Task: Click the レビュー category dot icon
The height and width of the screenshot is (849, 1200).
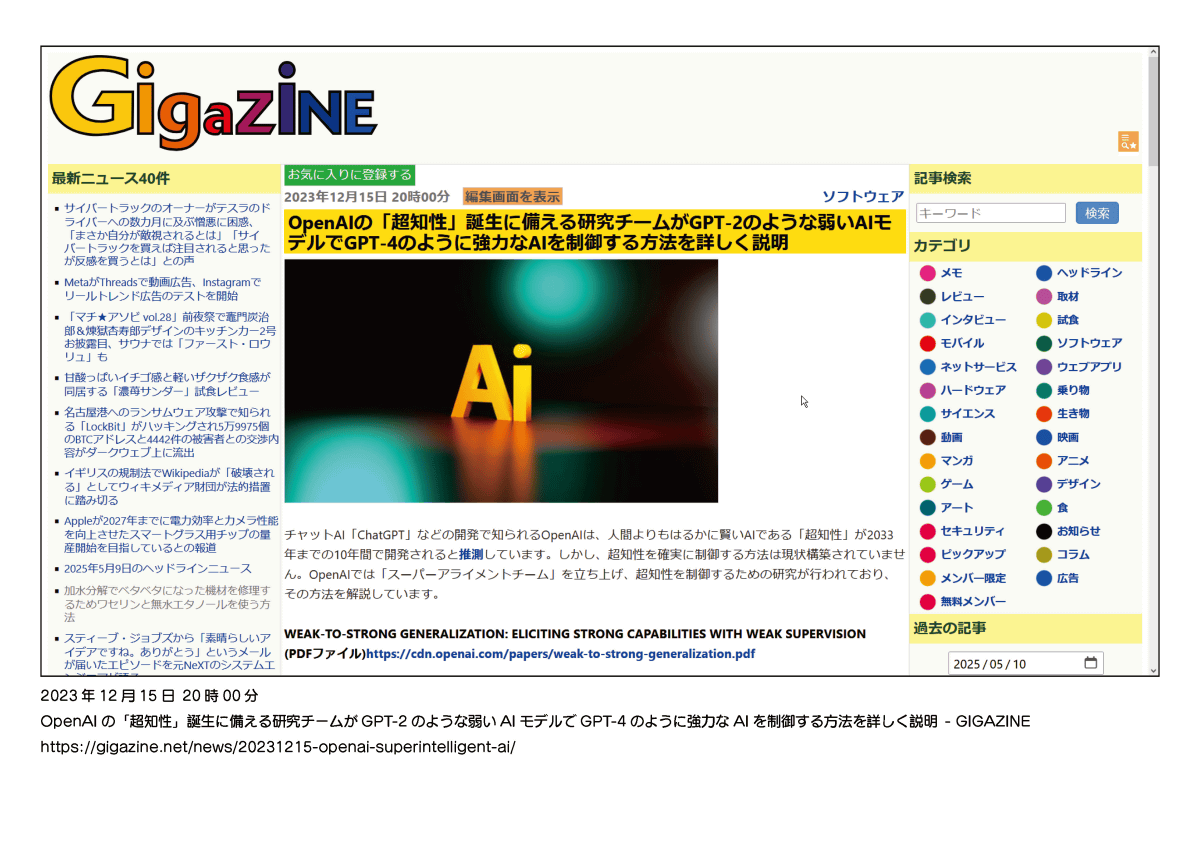Action: pyautogui.click(x=928, y=297)
